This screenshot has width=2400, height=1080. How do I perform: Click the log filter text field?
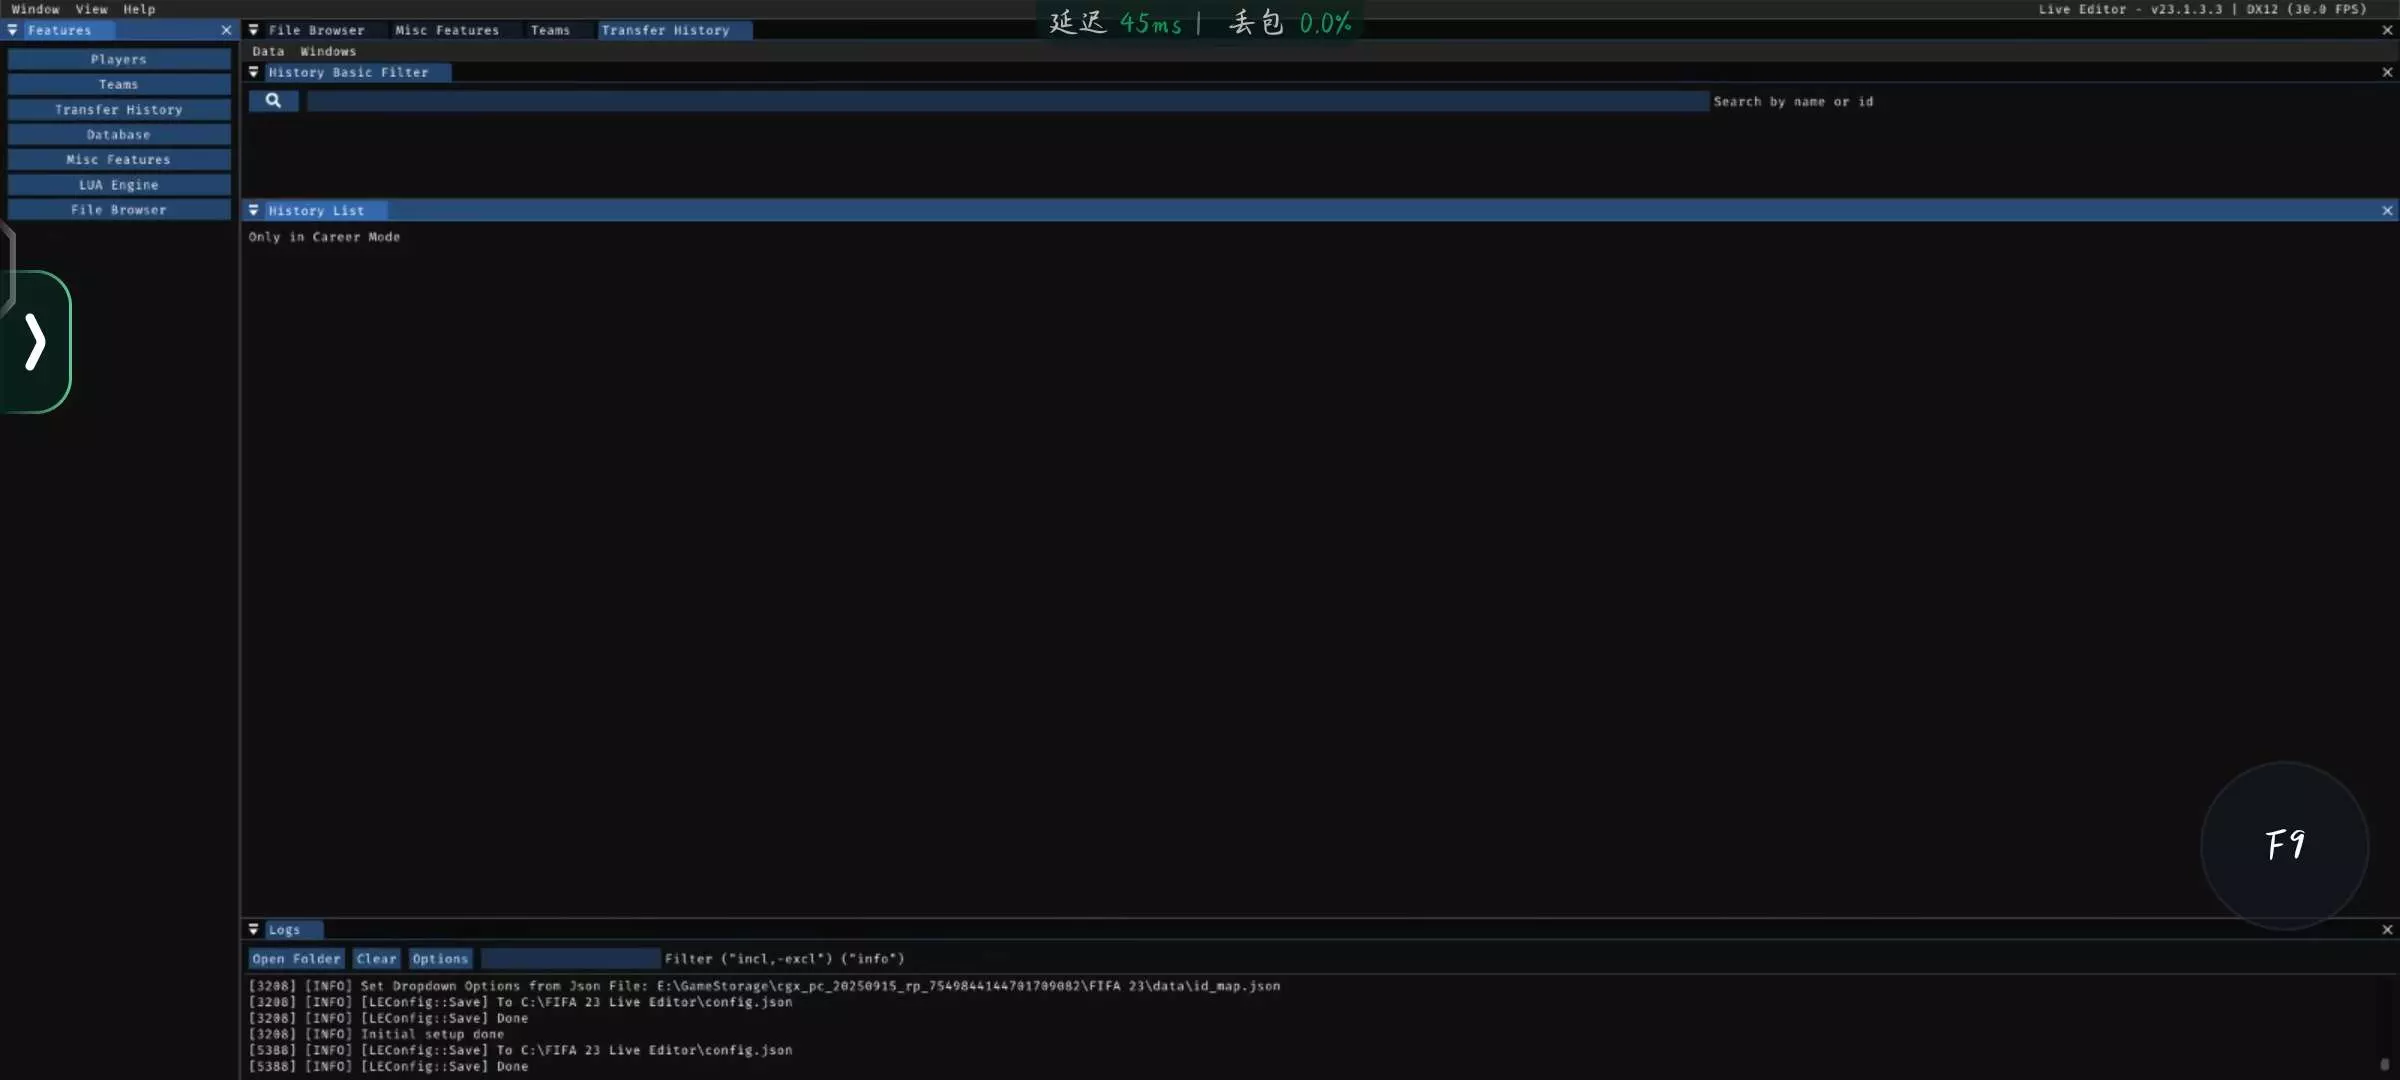point(570,958)
